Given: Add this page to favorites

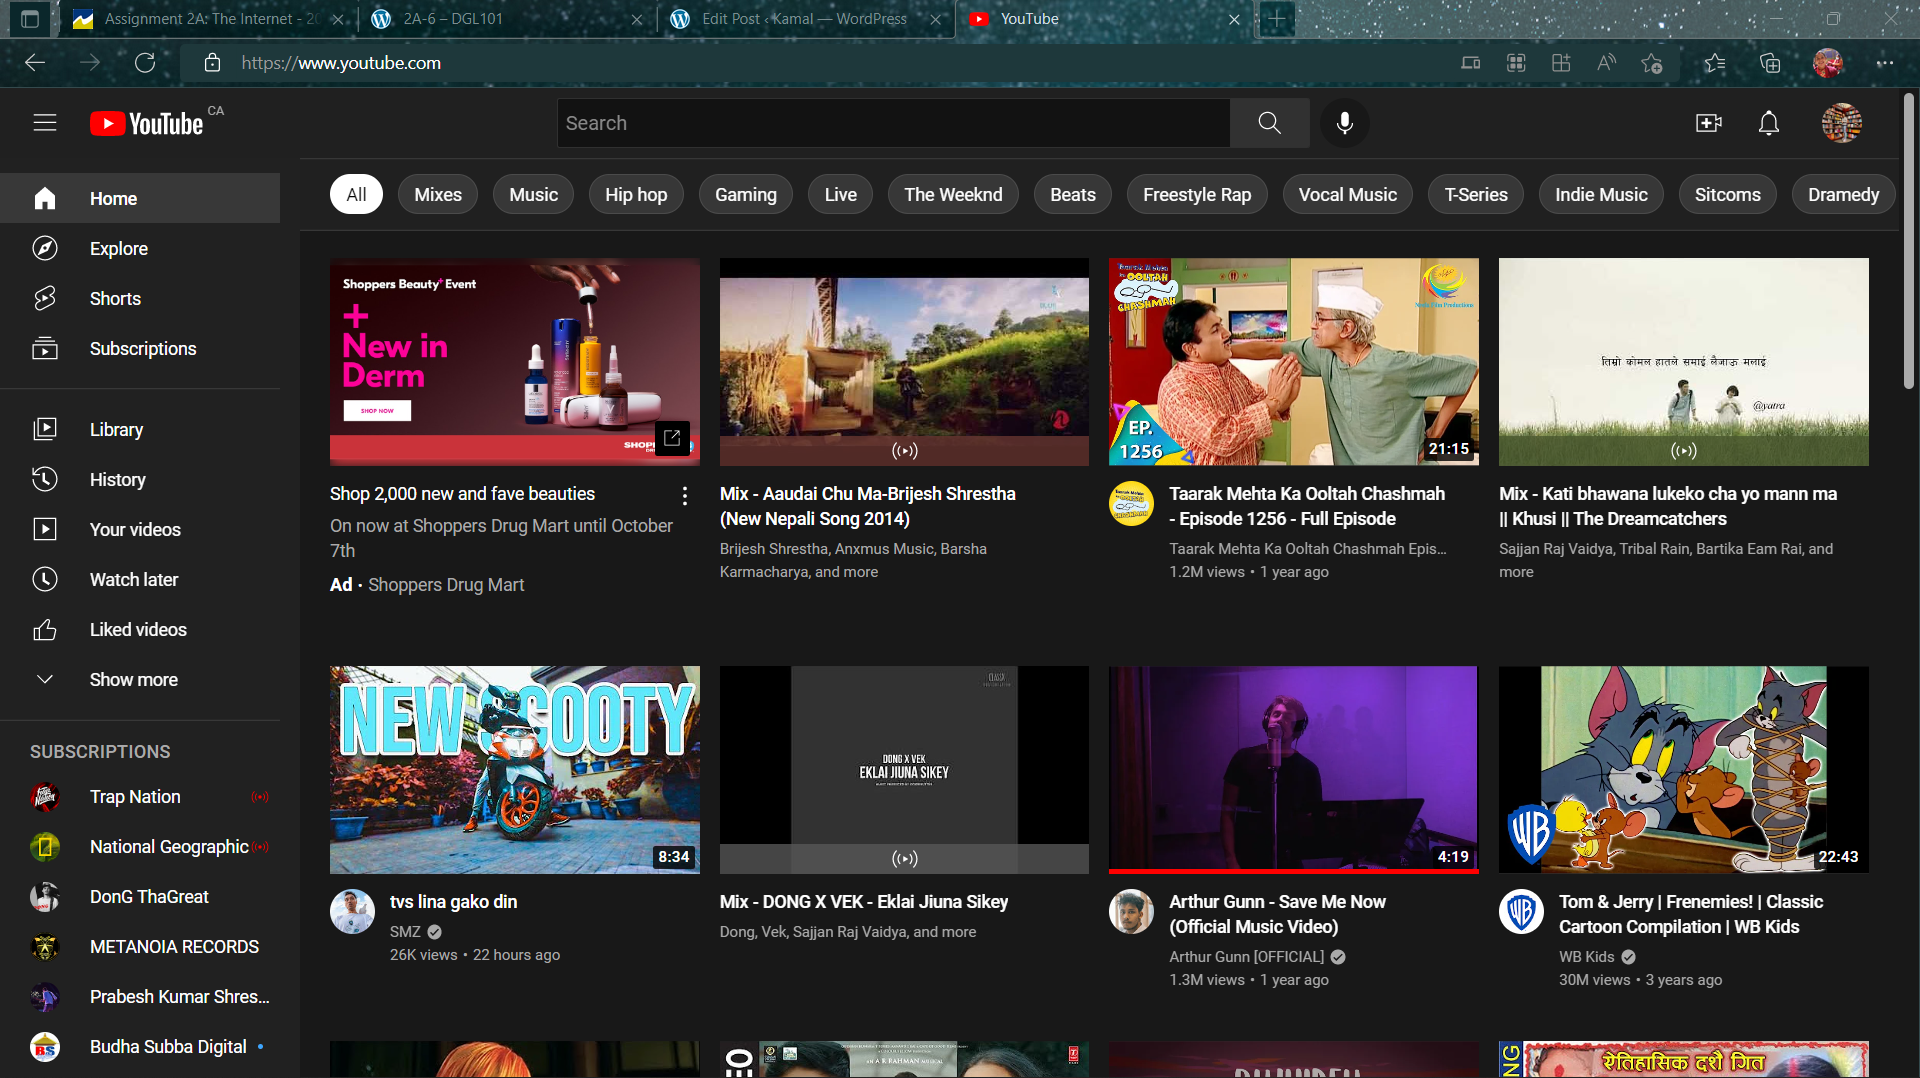Looking at the screenshot, I should coord(1651,63).
